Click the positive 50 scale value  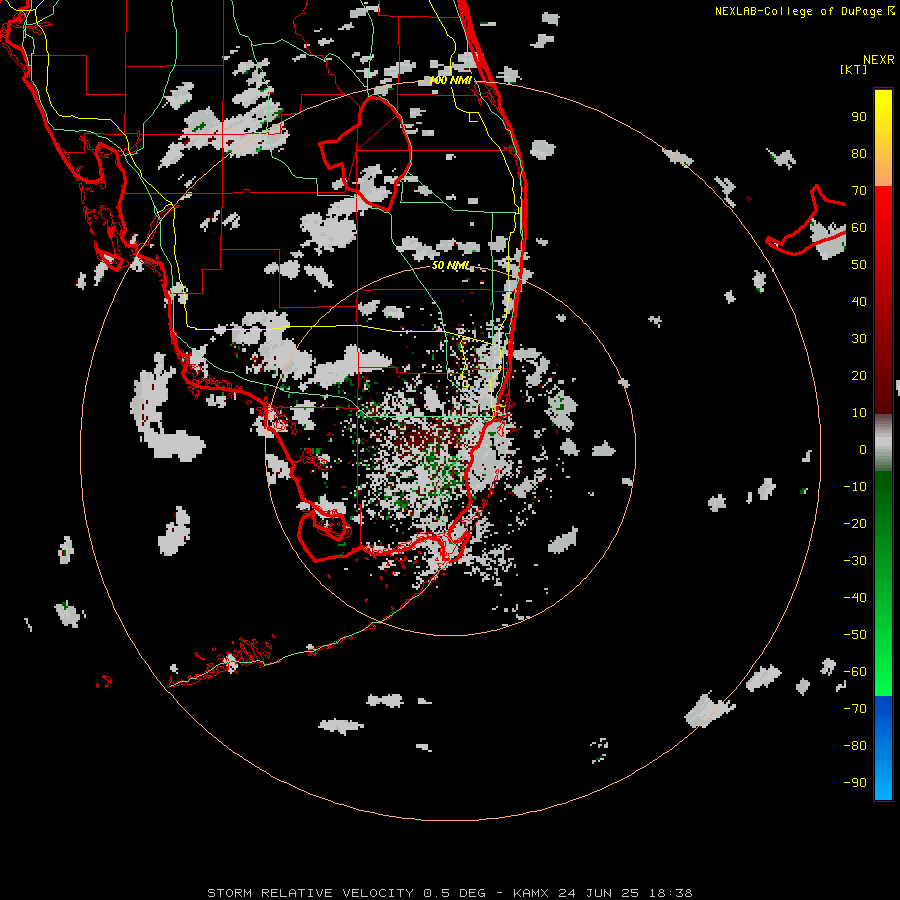click(859, 265)
